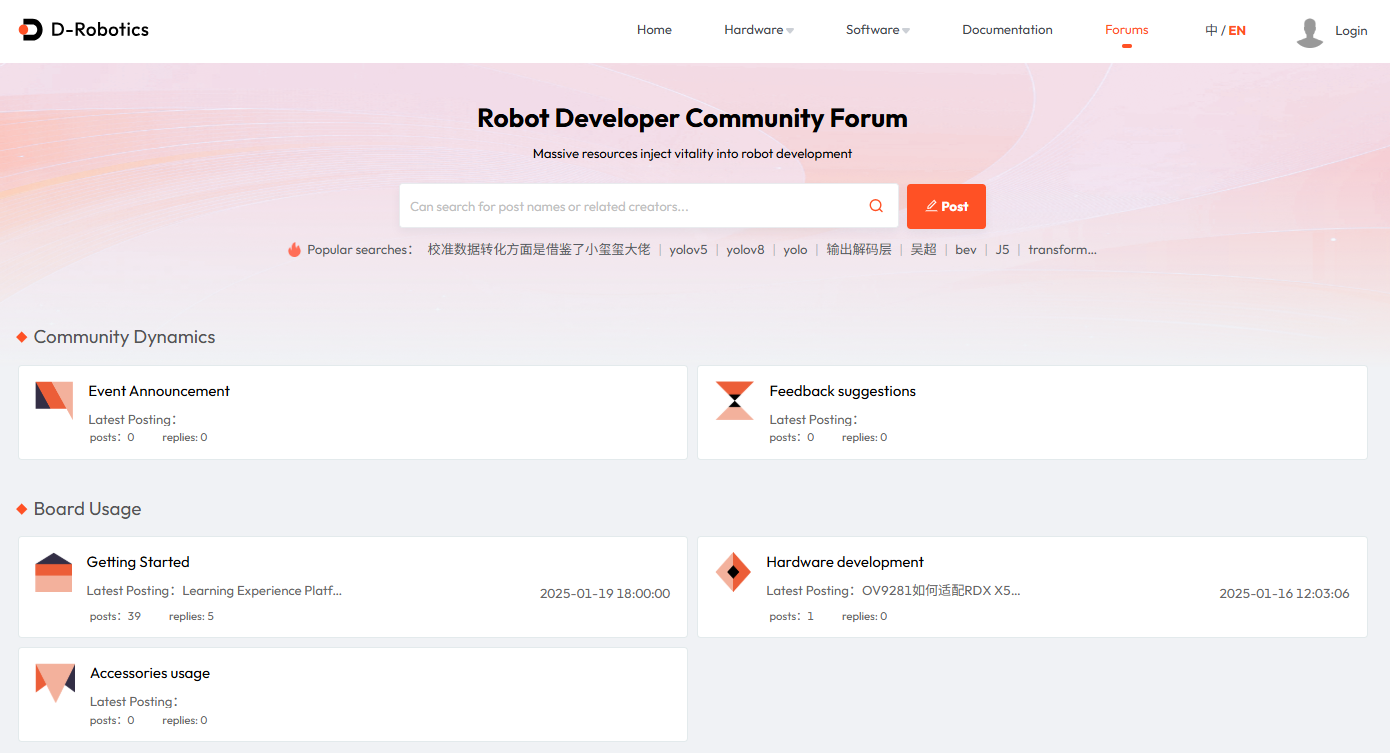The image size is (1390, 753).
Task: Open the Getting Started board title
Action: tap(138, 562)
